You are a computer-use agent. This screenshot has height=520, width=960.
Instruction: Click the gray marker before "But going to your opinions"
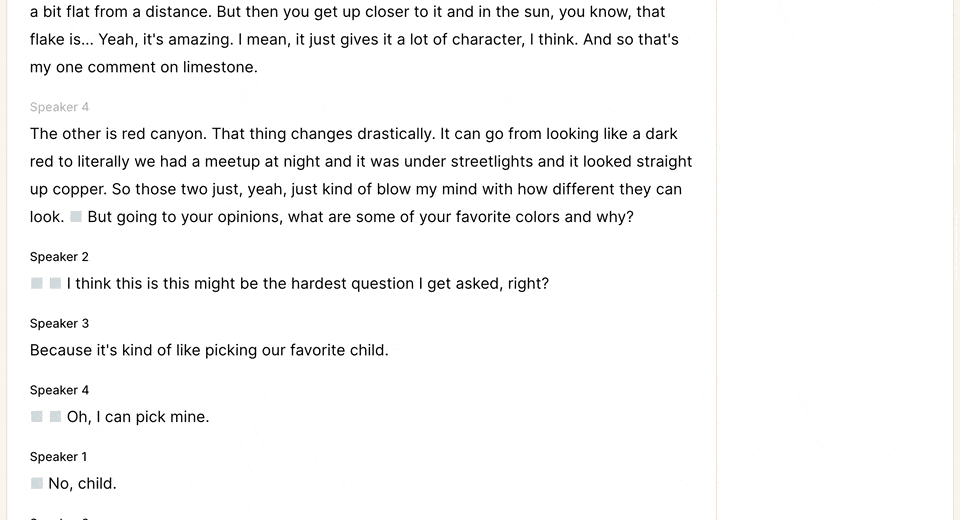pyautogui.click(x=76, y=217)
